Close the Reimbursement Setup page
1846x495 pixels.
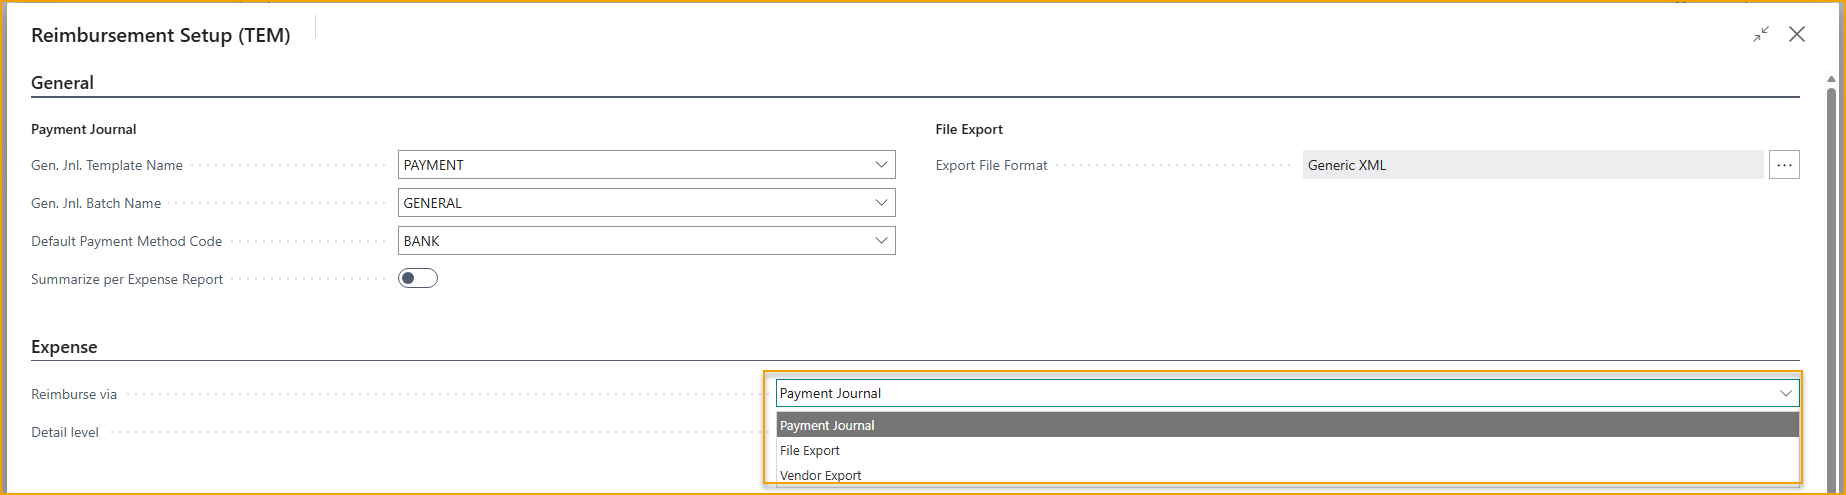[1797, 34]
